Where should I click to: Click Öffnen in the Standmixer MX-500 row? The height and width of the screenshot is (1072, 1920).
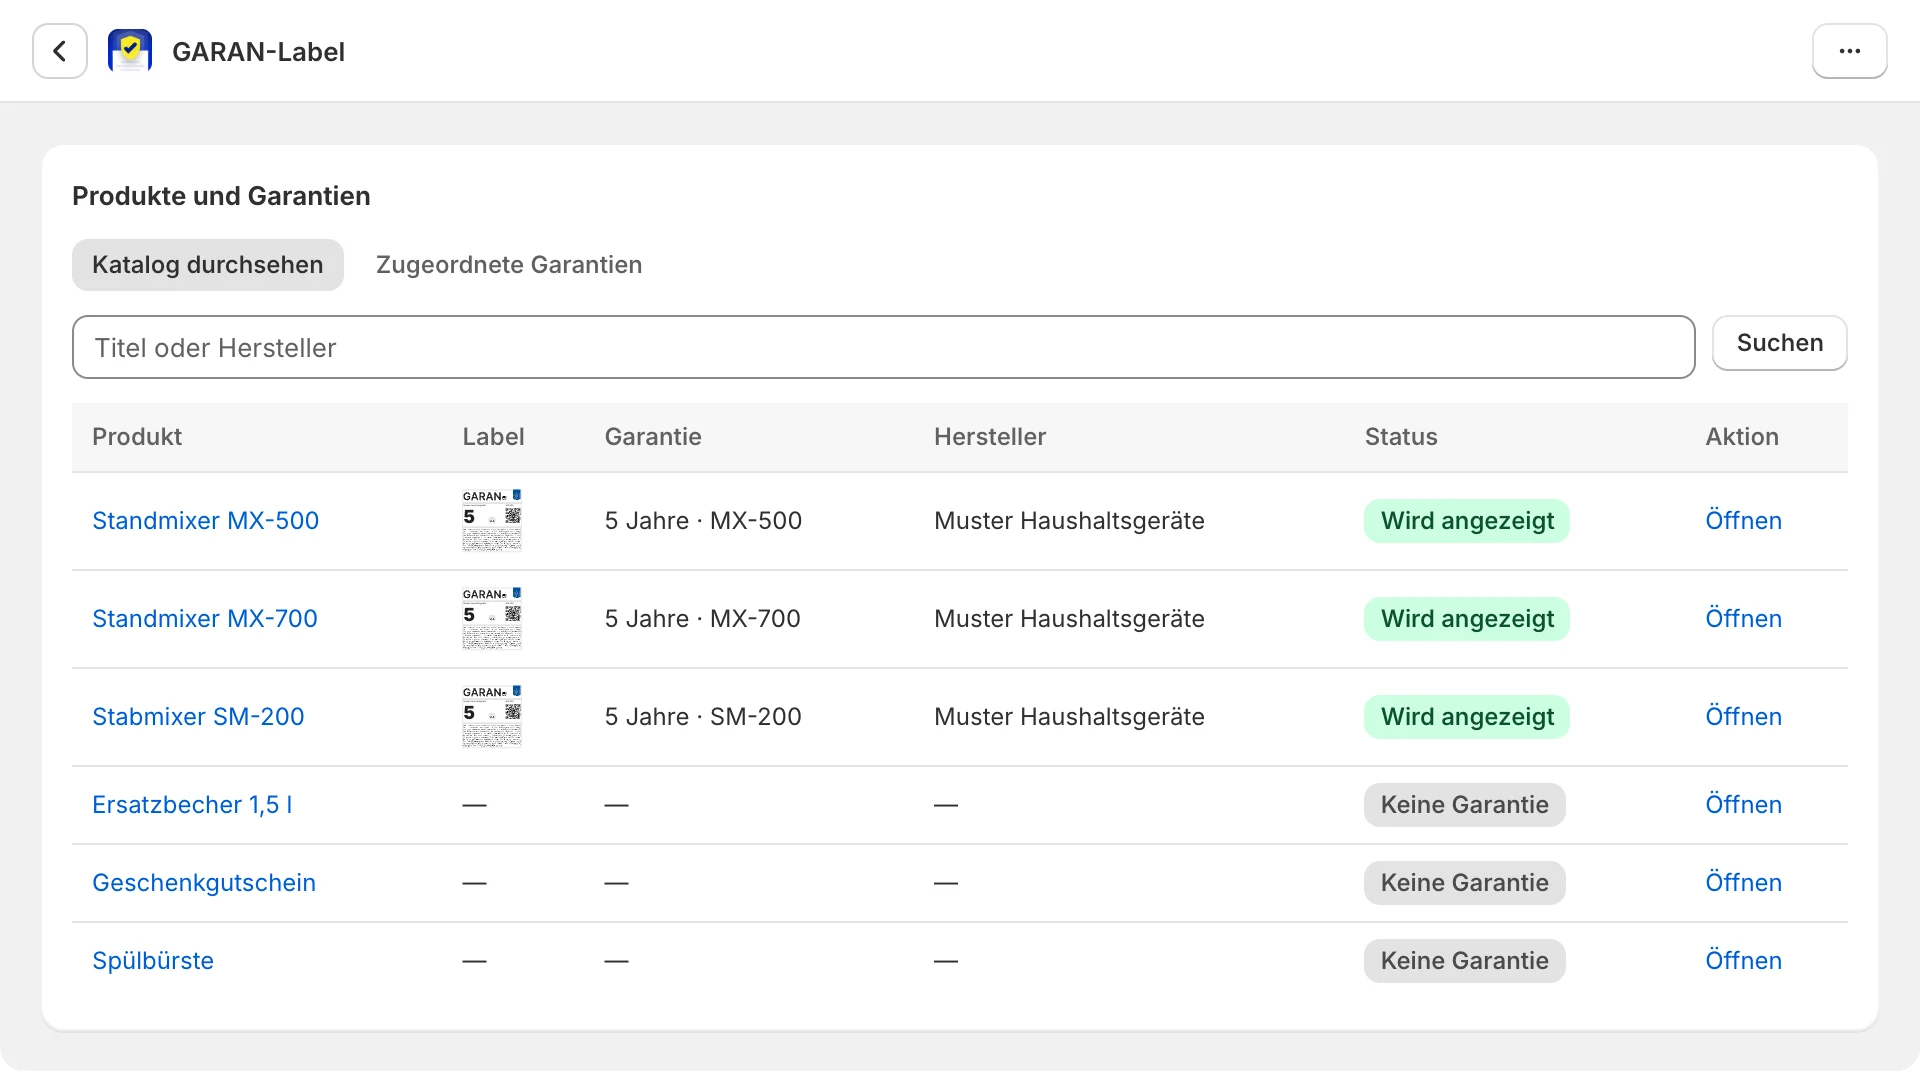pos(1743,520)
